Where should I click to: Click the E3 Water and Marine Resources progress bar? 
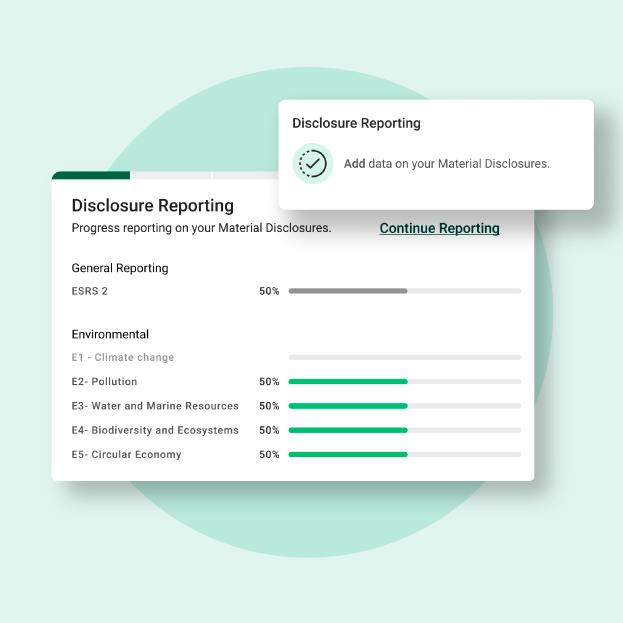click(404, 406)
